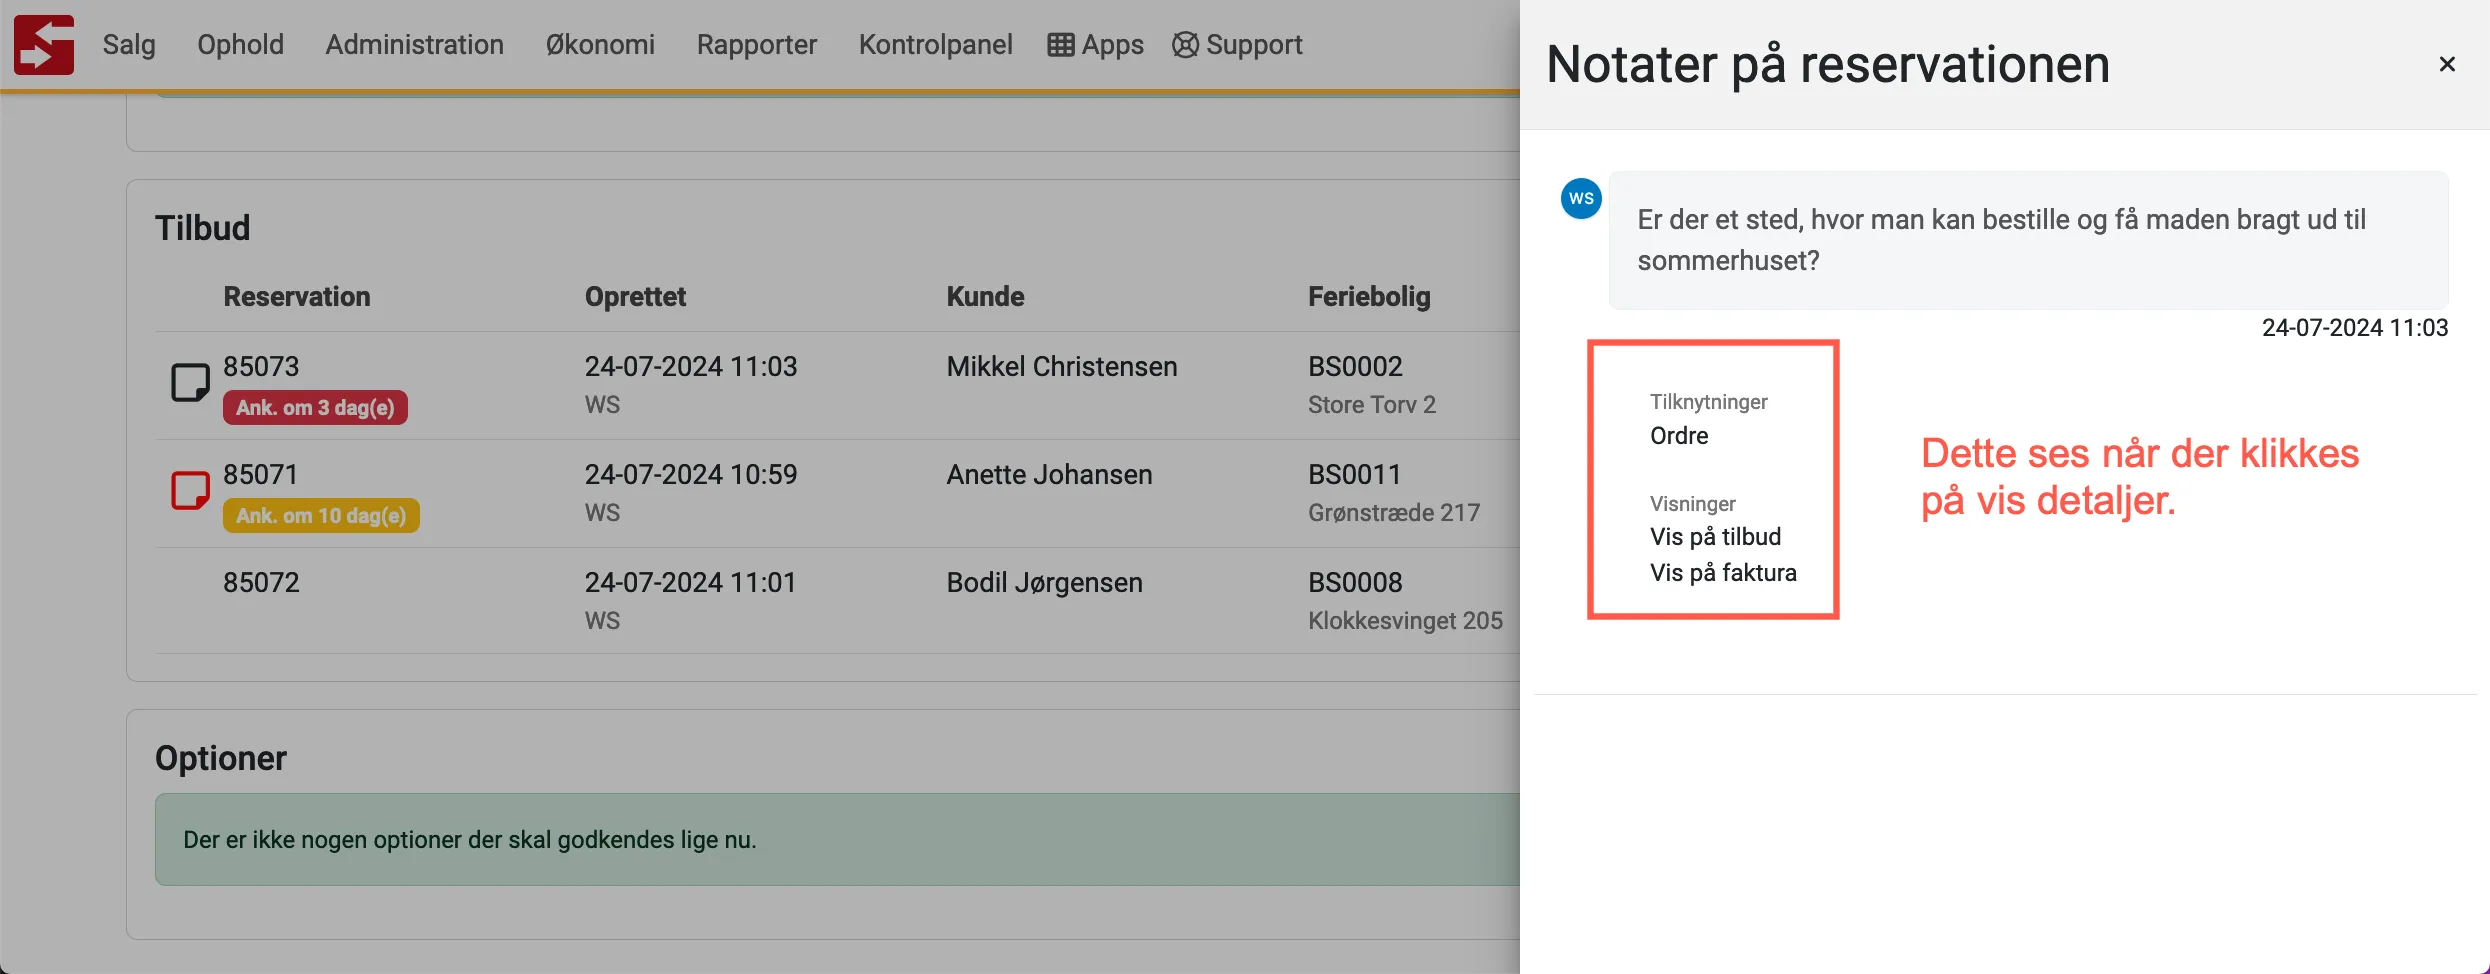The height and width of the screenshot is (974, 2490).
Task: Expand the Optioner section header
Action: click(x=221, y=757)
